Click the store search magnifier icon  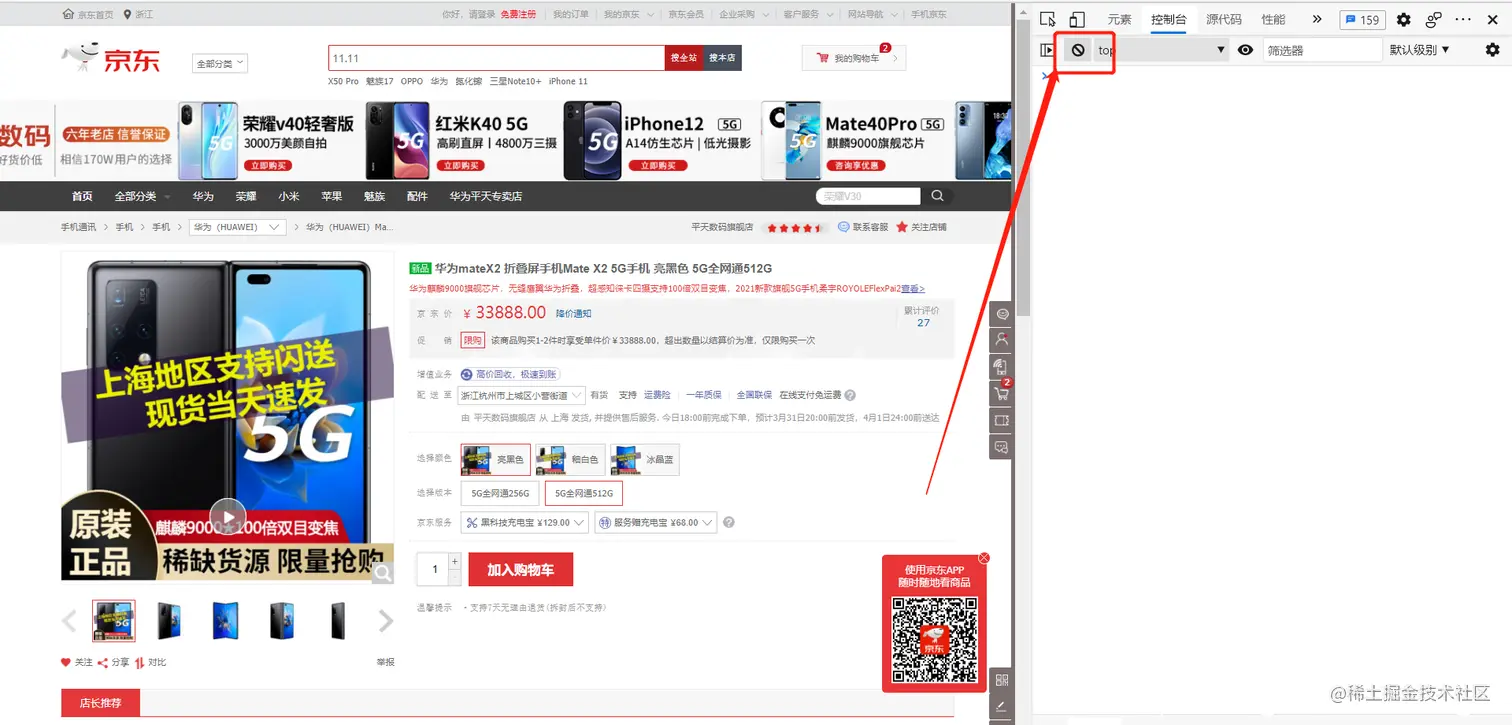click(x=938, y=196)
